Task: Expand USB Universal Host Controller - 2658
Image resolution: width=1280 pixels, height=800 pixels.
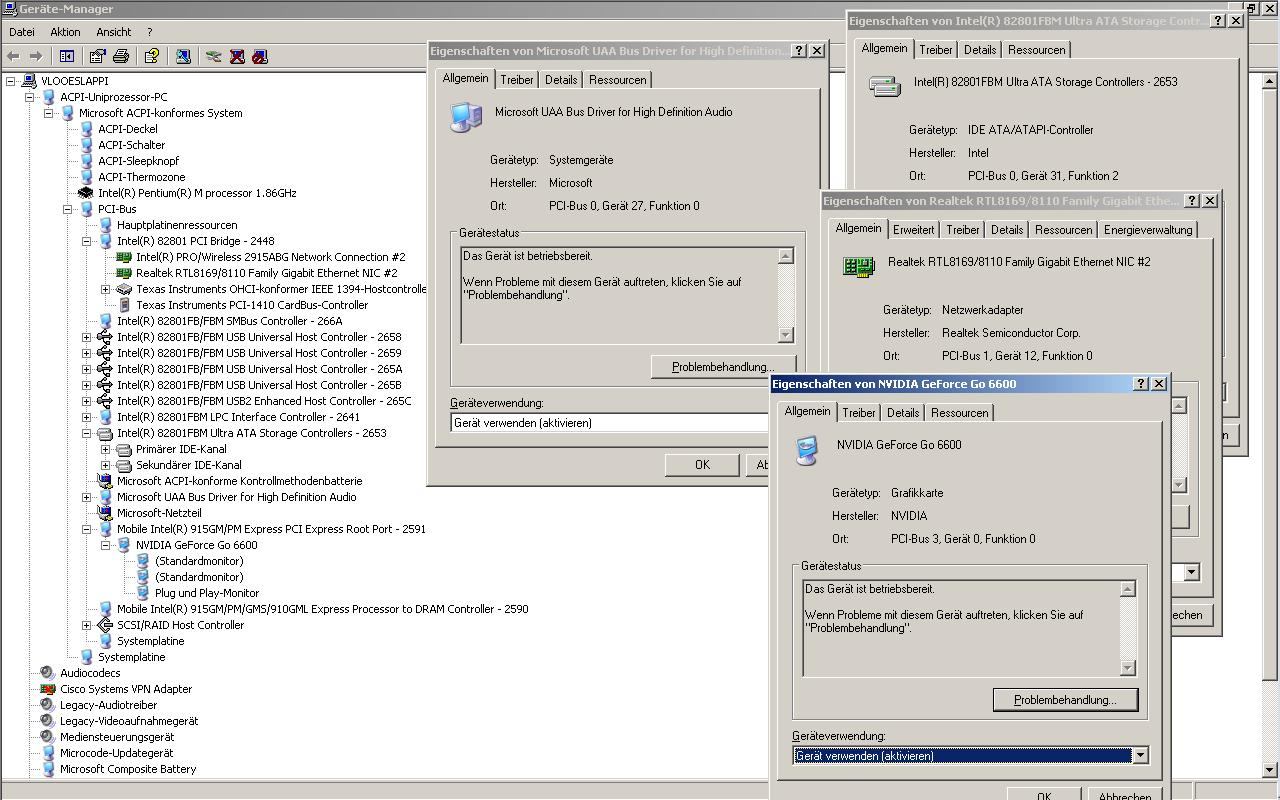Action: [87, 337]
